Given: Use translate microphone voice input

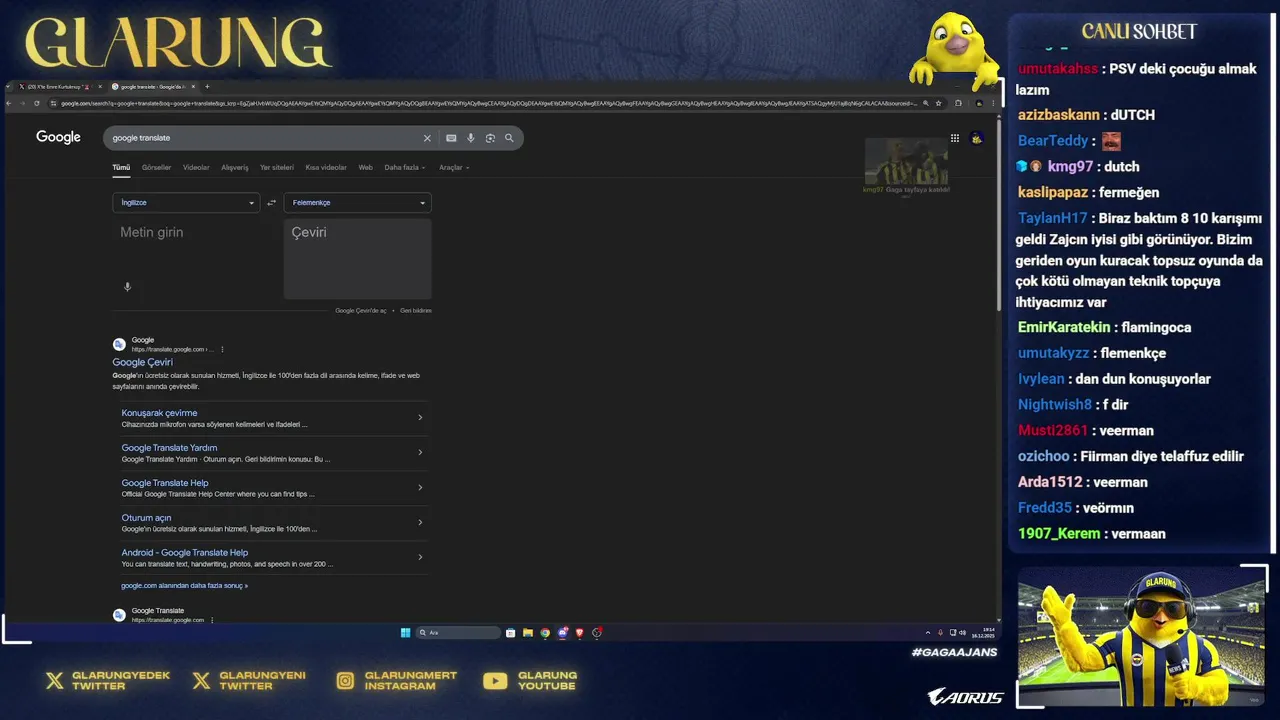Looking at the screenshot, I should point(127,287).
